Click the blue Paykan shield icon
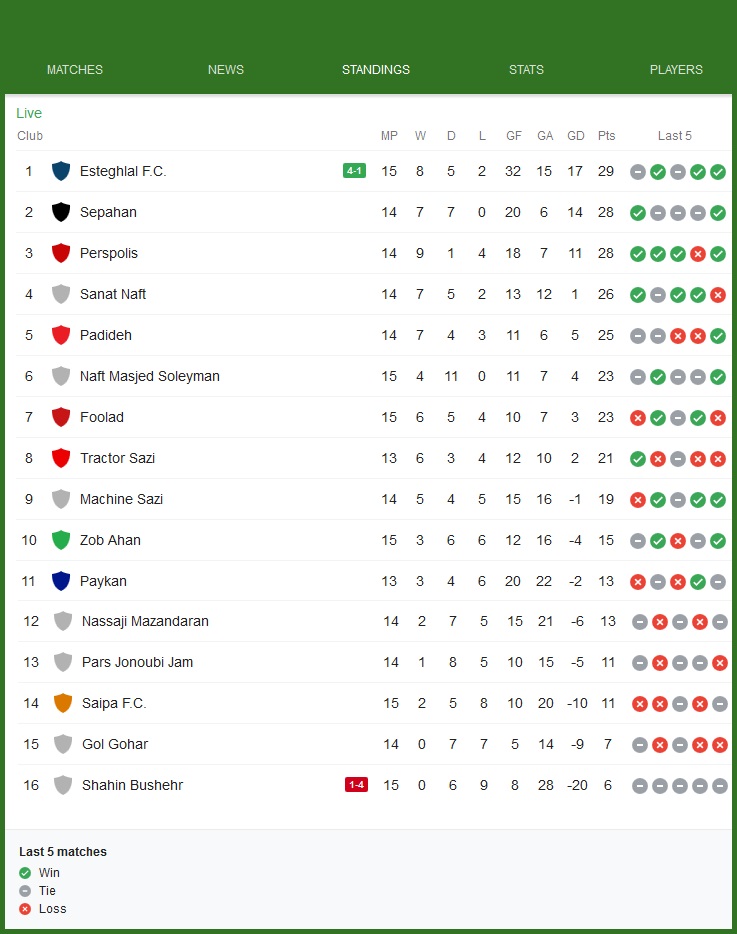 61,581
